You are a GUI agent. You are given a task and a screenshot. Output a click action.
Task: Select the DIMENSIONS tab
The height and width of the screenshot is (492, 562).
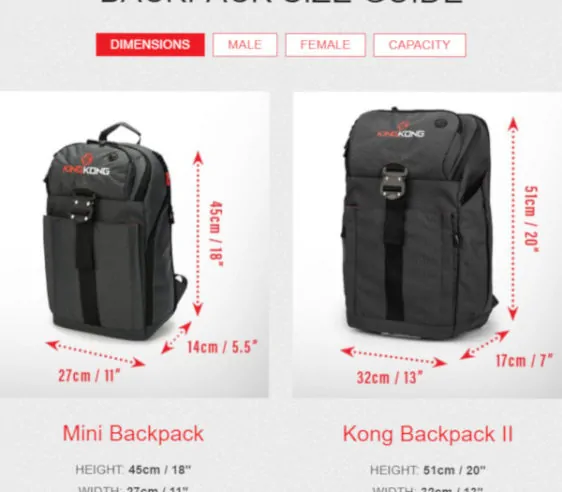click(x=150, y=45)
